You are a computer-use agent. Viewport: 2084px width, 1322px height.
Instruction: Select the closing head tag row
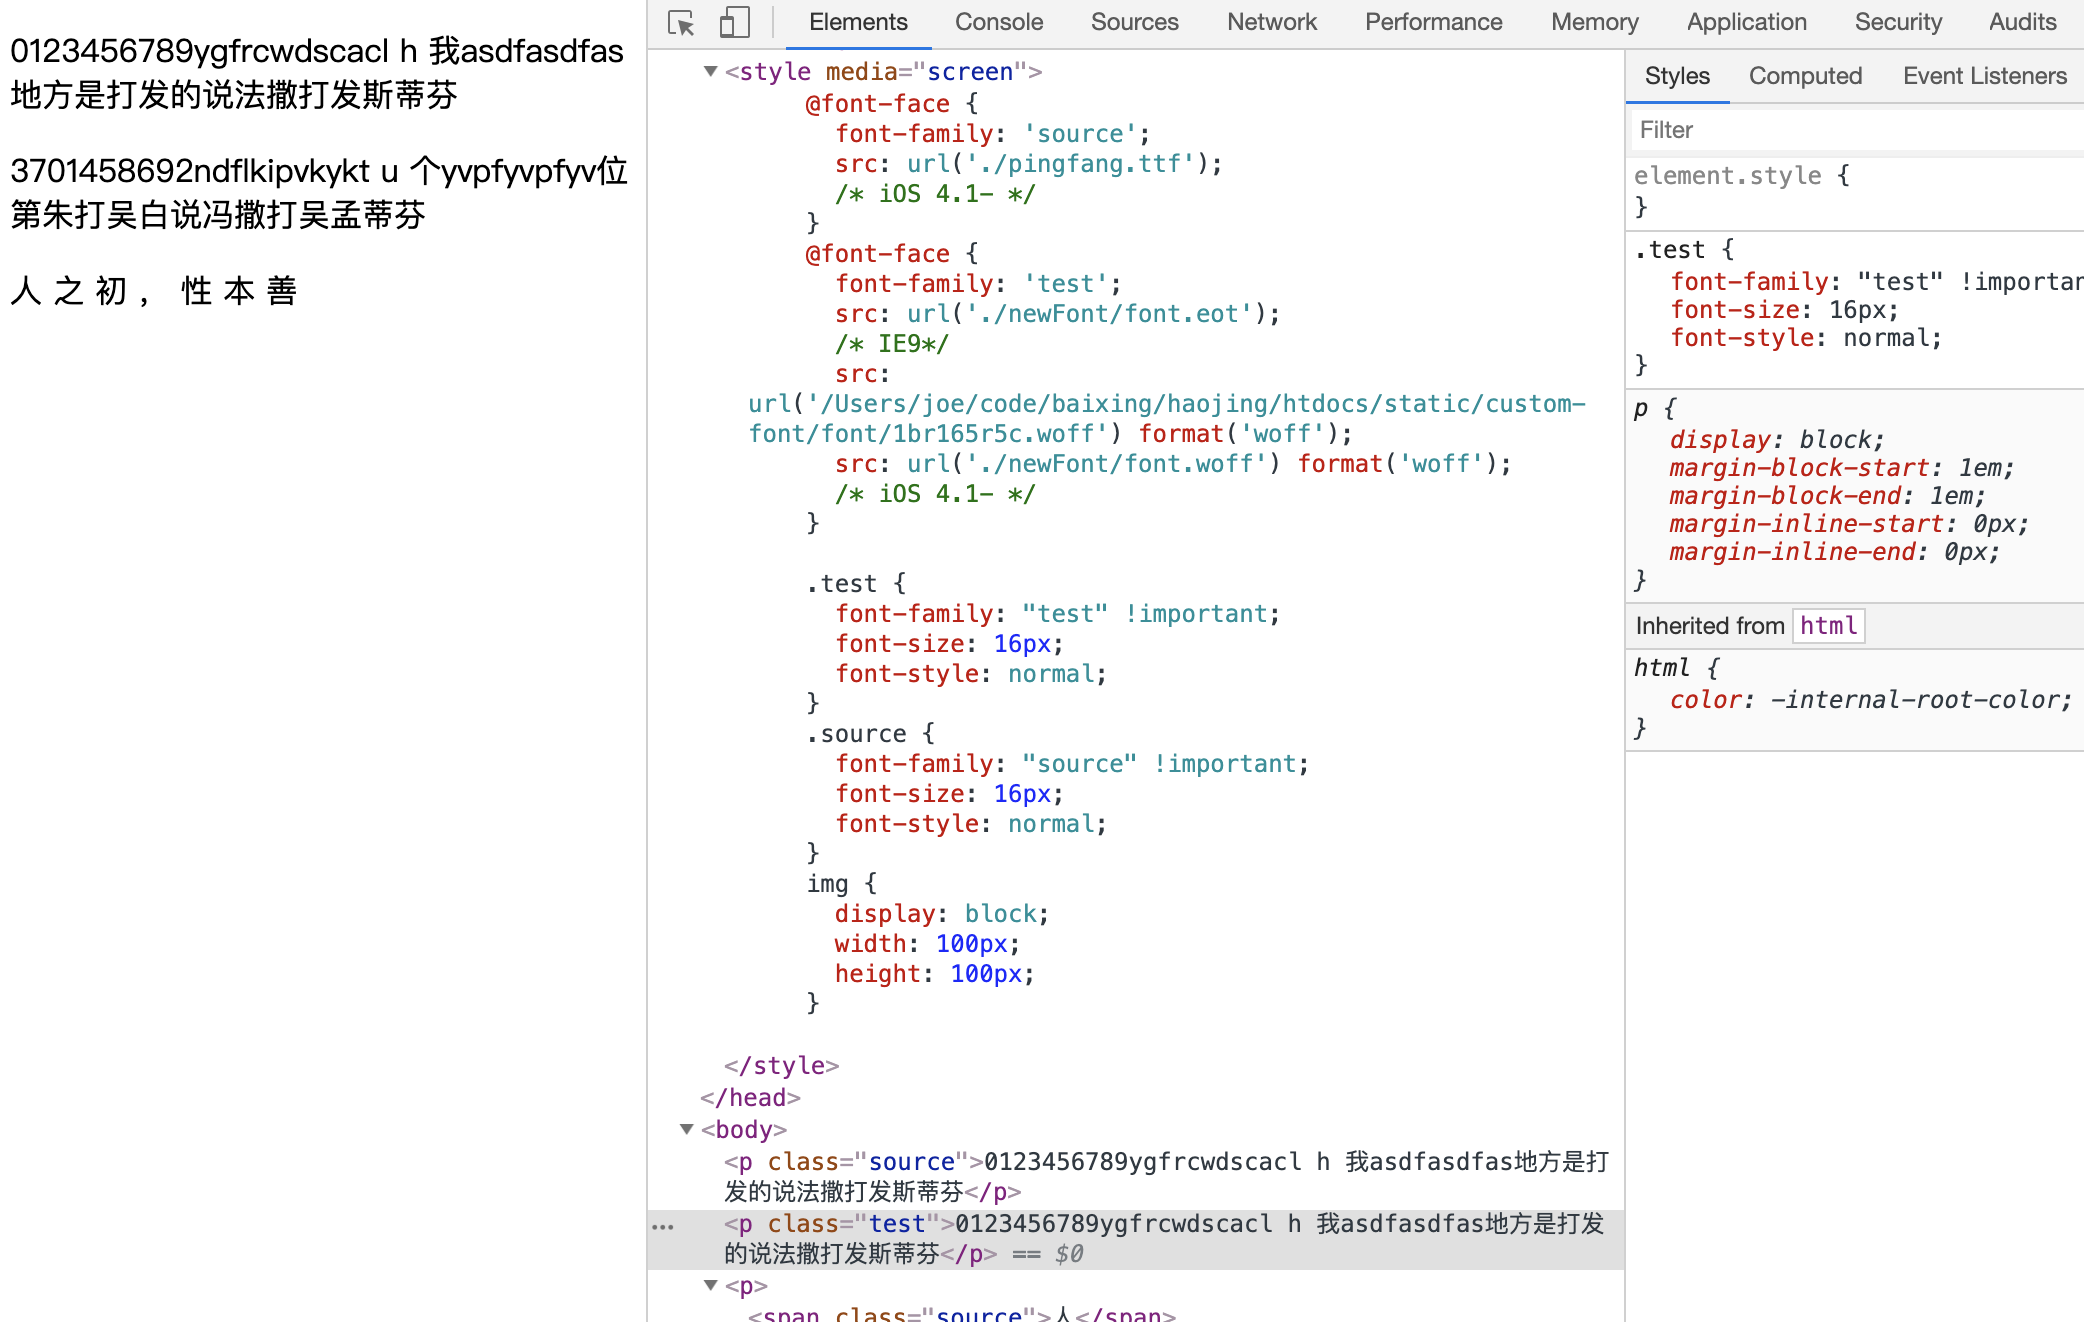coord(750,1098)
